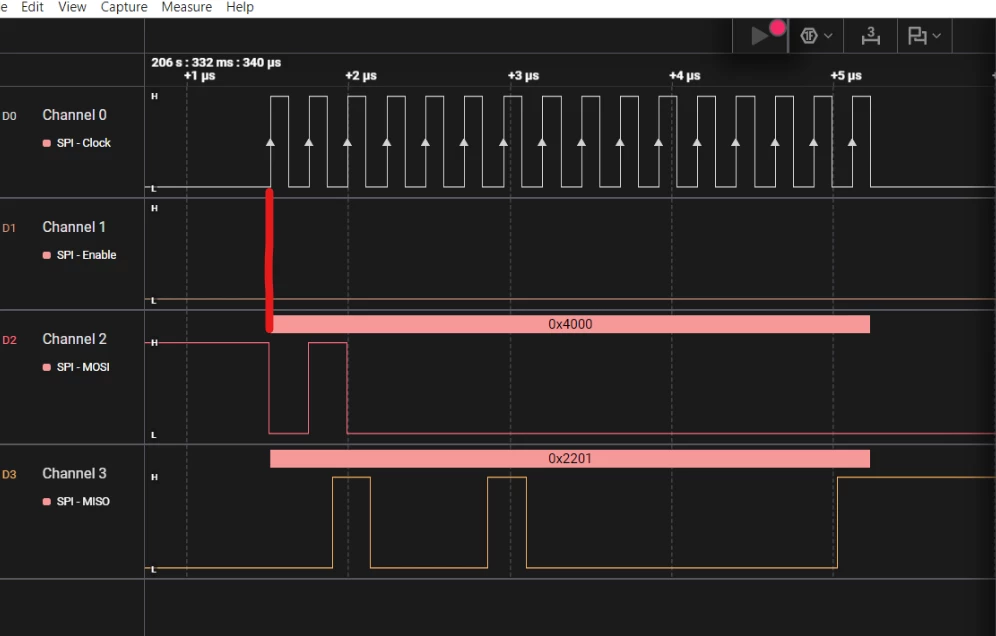Image resolution: width=996 pixels, height=636 pixels.
Task: Click the color square beside SPI - Clock
Action: [x=46, y=143]
